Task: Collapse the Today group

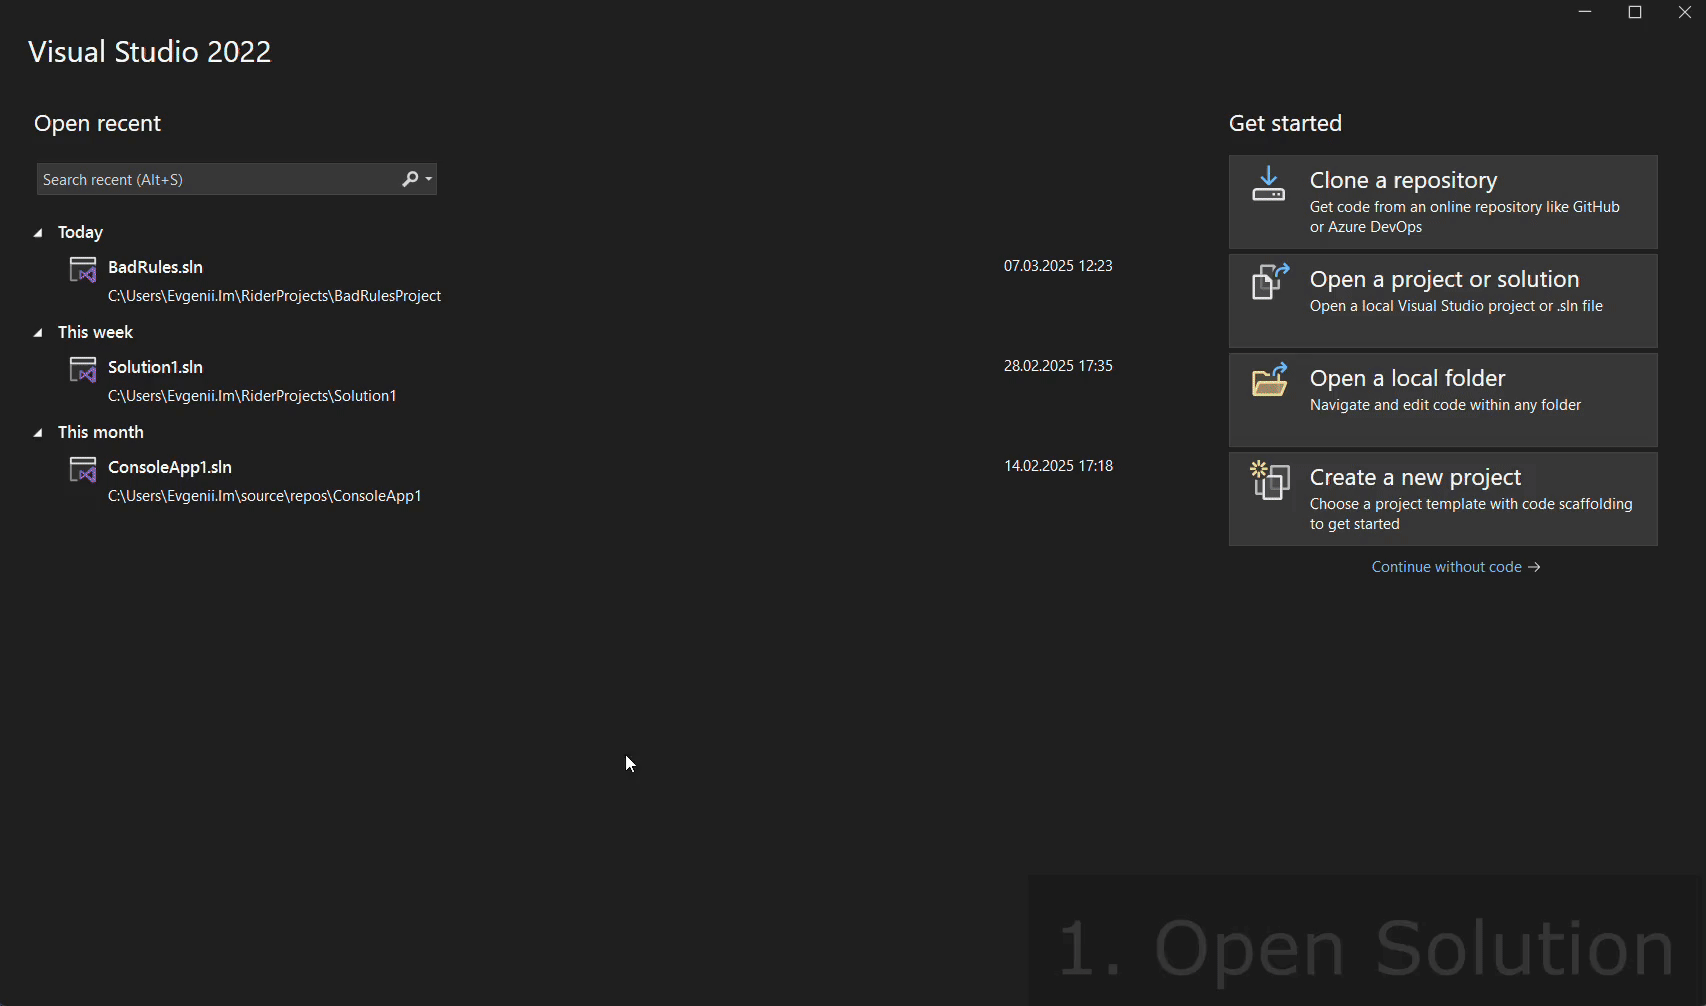Action: 38,232
